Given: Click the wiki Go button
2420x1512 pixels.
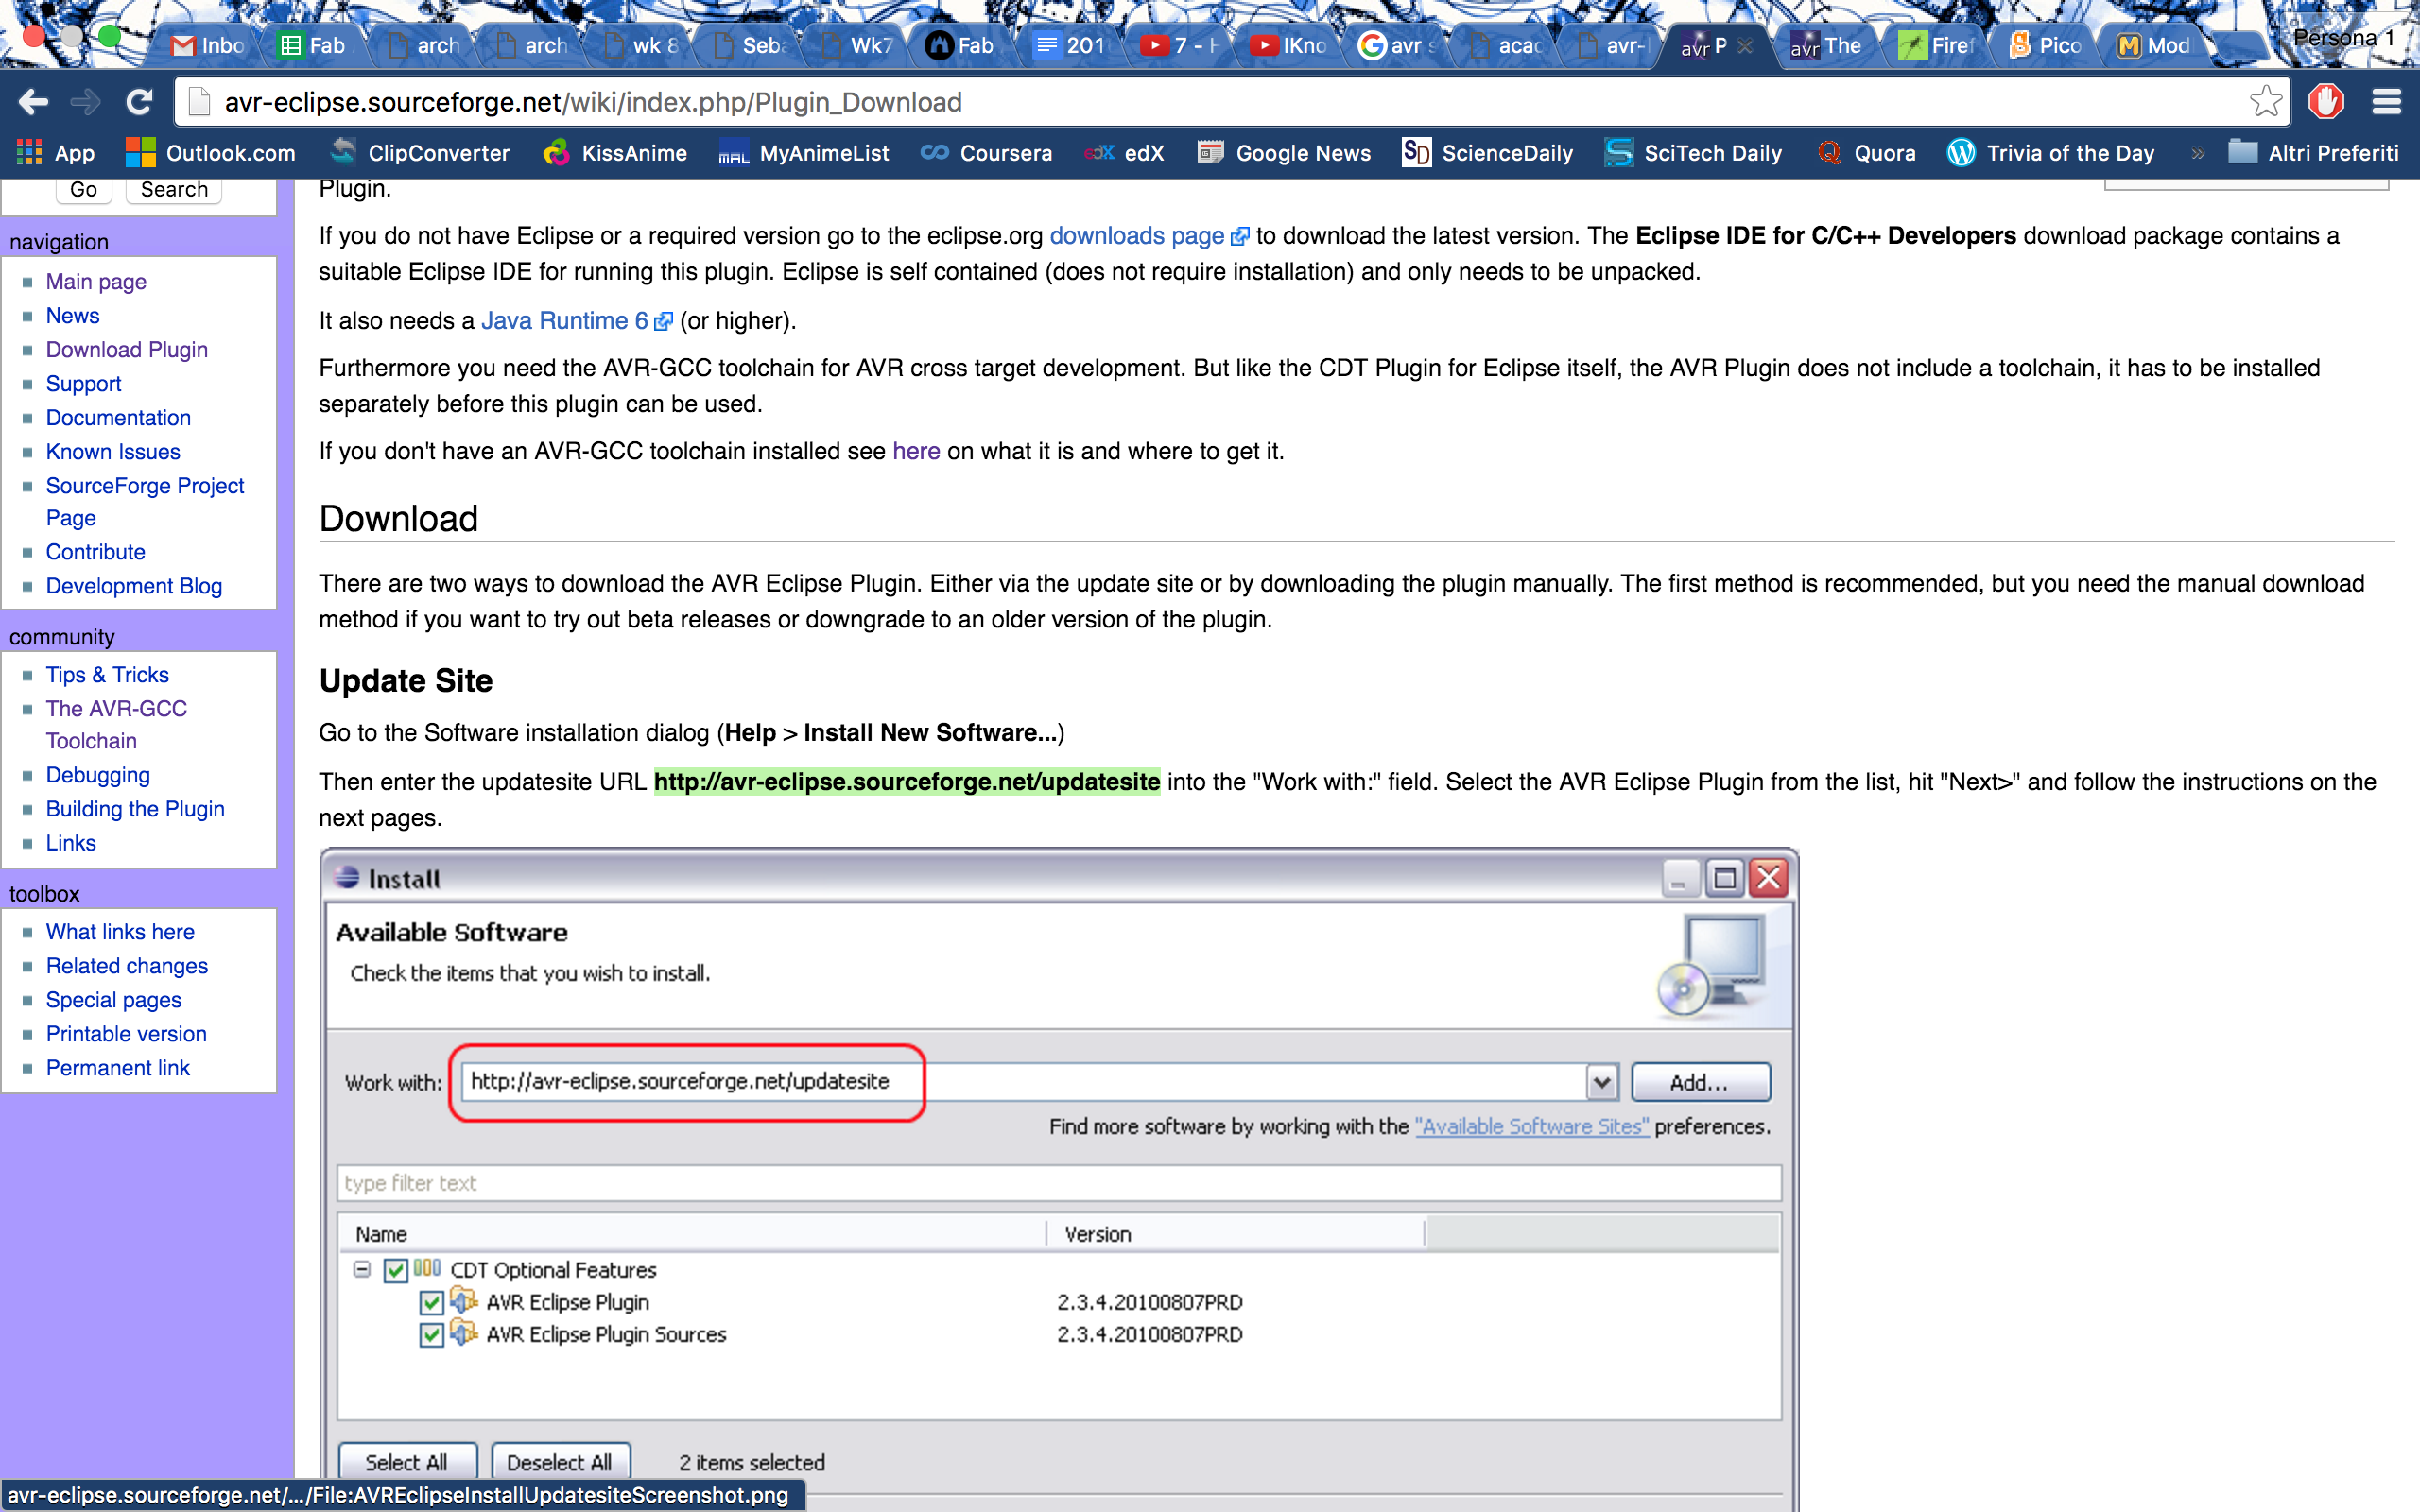Looking at the screenshot, I should (x=83, y=190).
